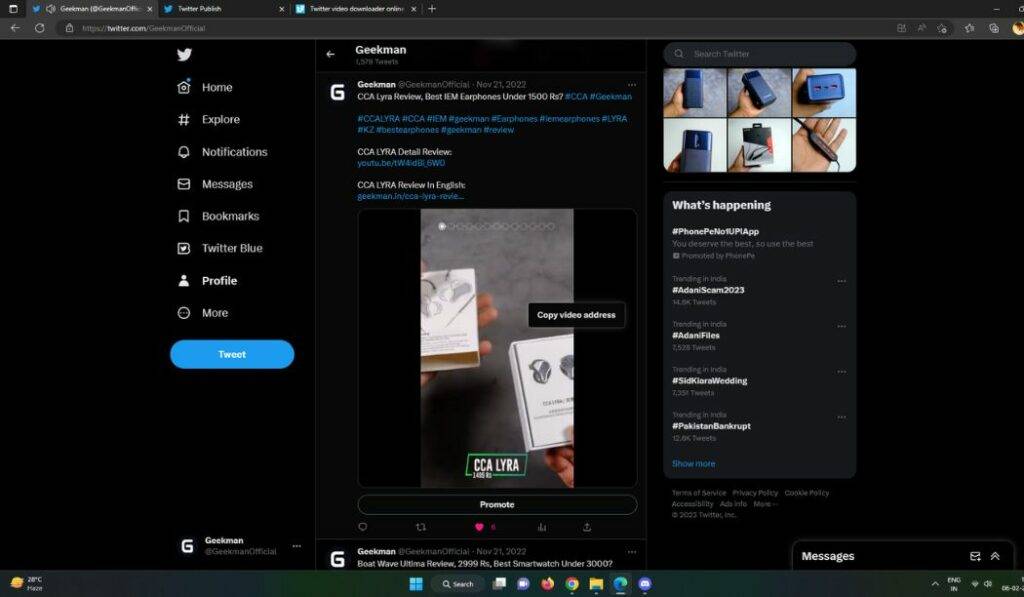Open the #PakistanBankrupt trend
The height and width of the screenshot is (597, 1024).
click(711, 426)
